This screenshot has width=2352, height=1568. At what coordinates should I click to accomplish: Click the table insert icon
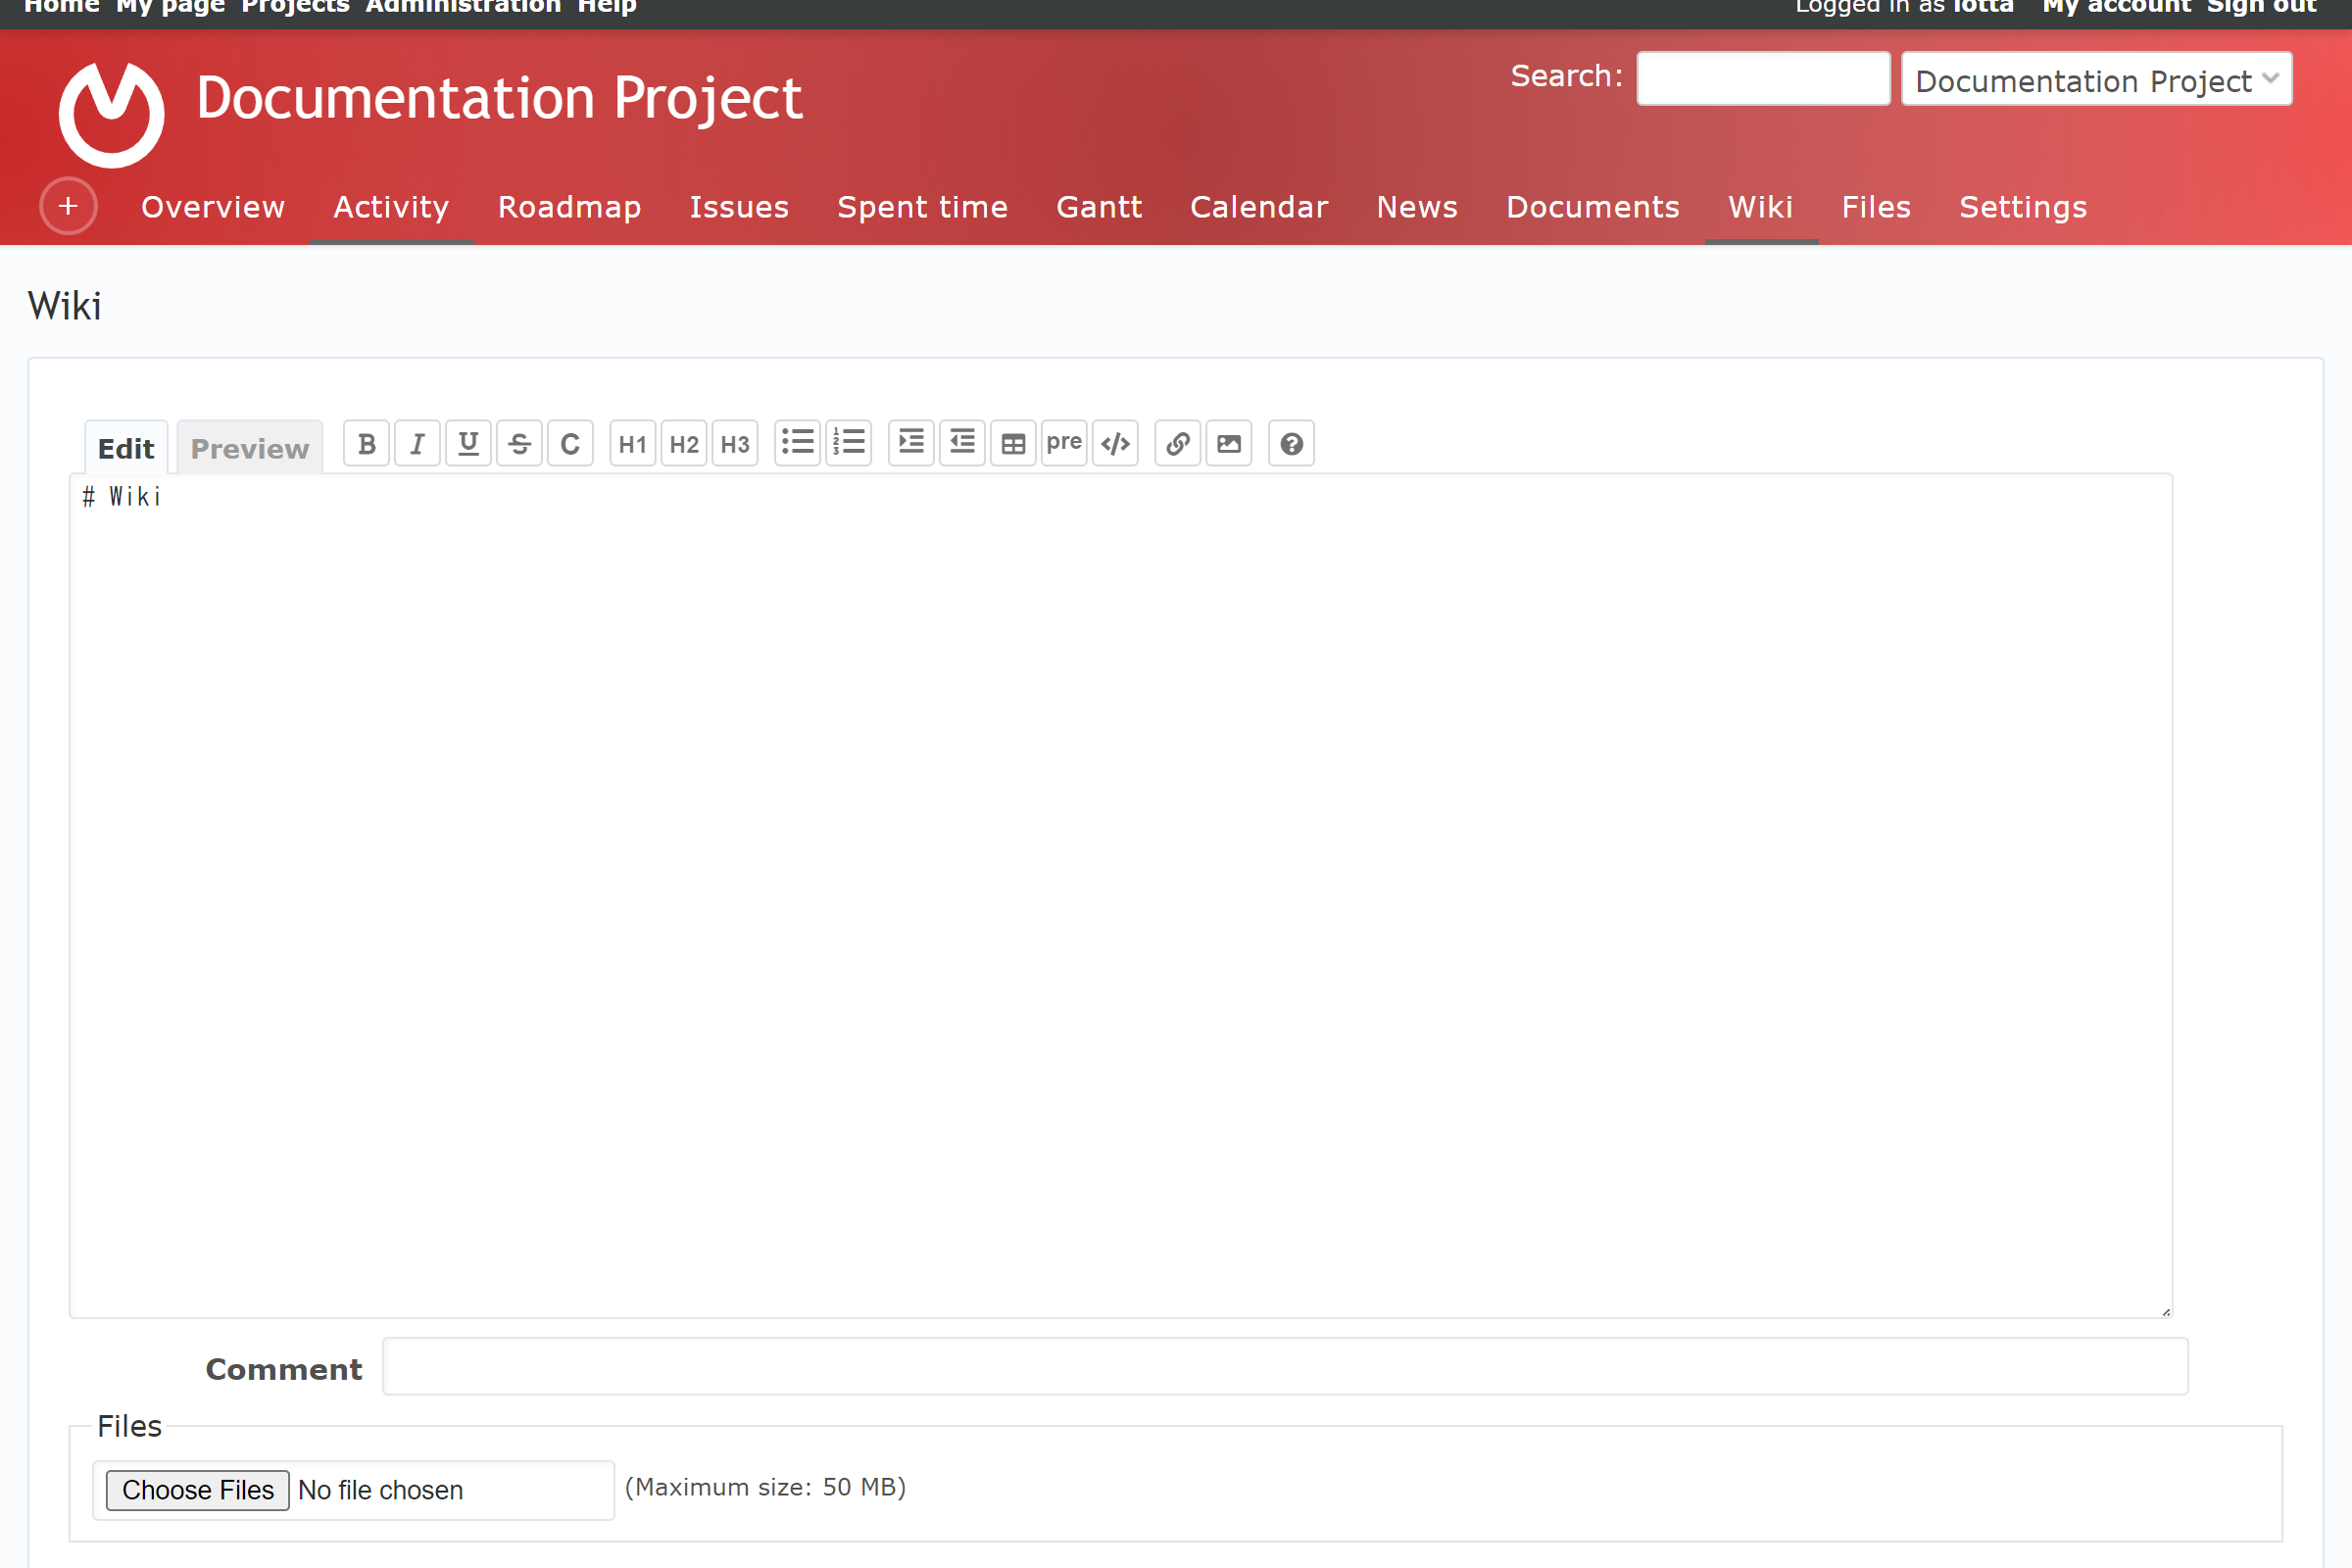[1013, 443]
